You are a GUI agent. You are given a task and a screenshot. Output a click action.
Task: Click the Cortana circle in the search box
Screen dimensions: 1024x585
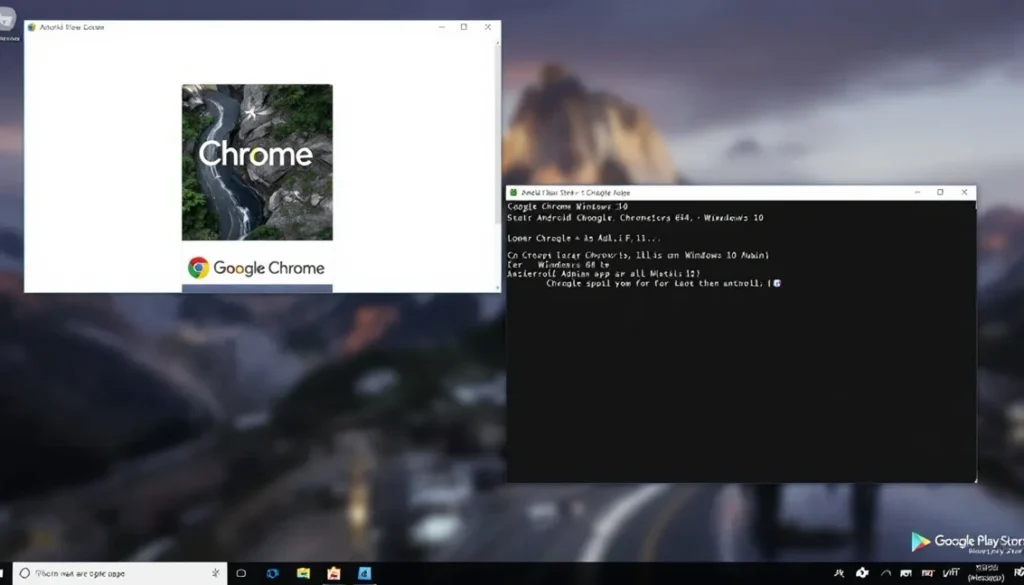coord(25,573)
